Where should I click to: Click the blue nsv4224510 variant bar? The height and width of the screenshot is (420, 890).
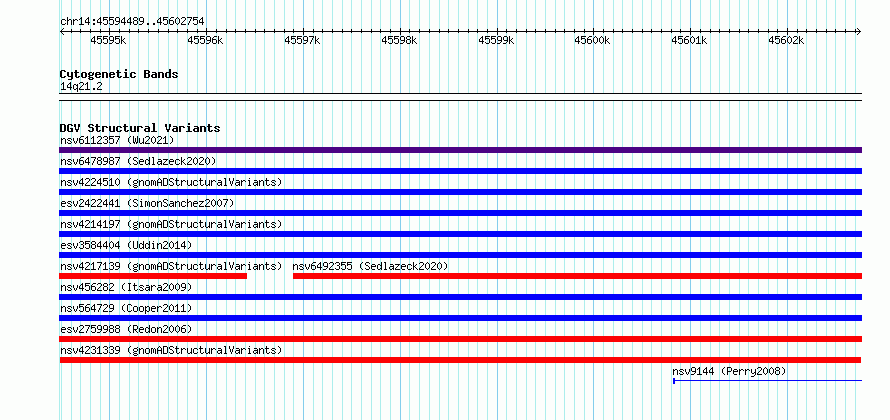(x=460, y=192)
